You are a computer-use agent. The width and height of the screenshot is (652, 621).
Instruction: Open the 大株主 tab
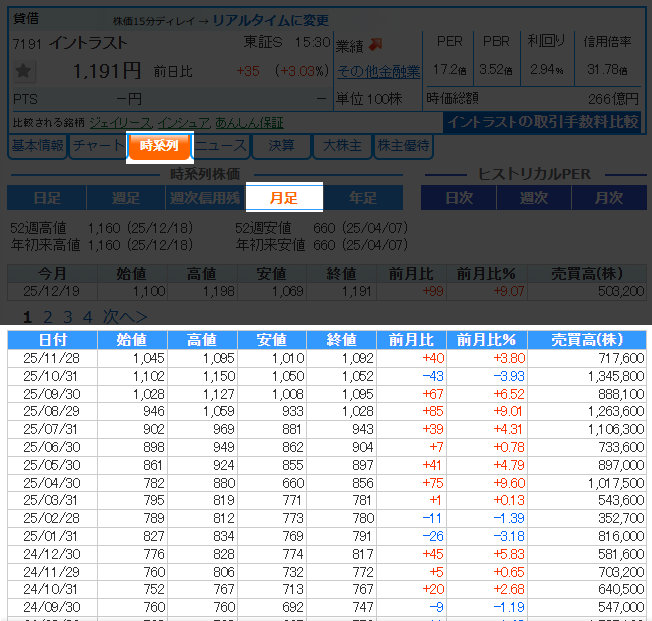(342, 146)
